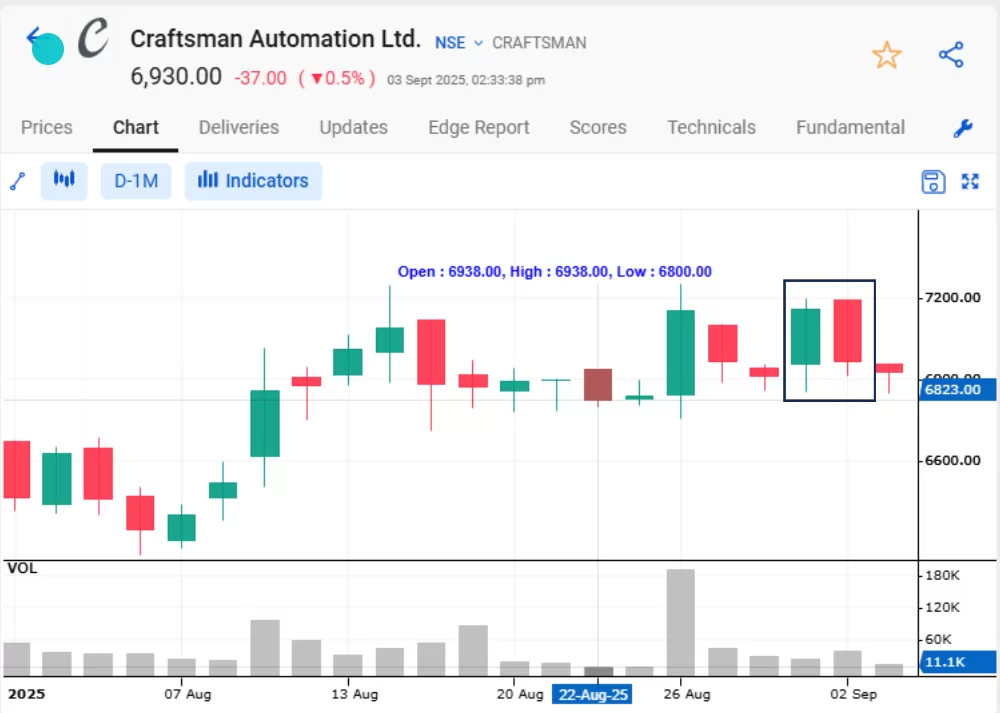Click the VOL panel label
The width and height of the screenshot is (1000, 713).
(x=22, y=568)
